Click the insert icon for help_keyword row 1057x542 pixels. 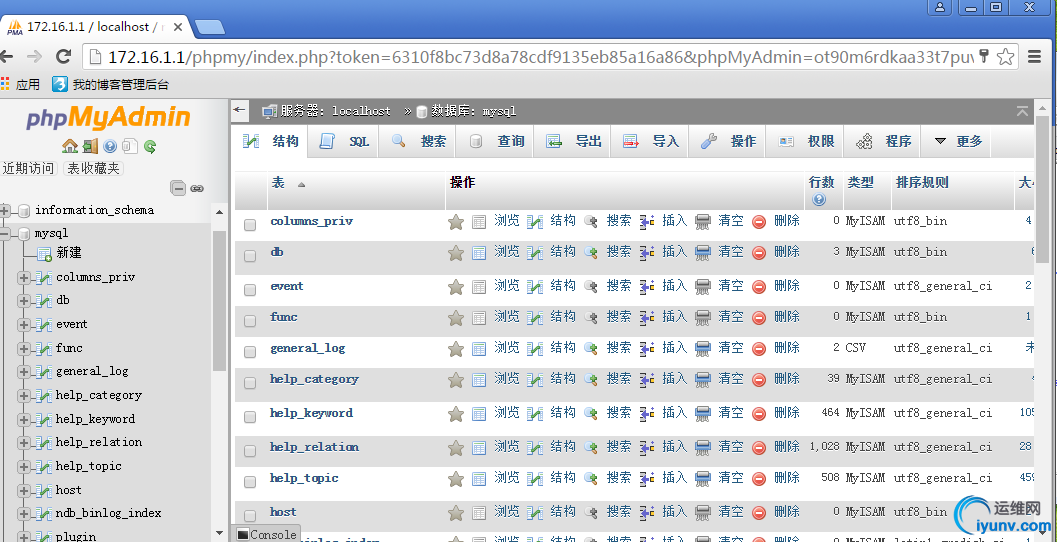tap(647, 414)
